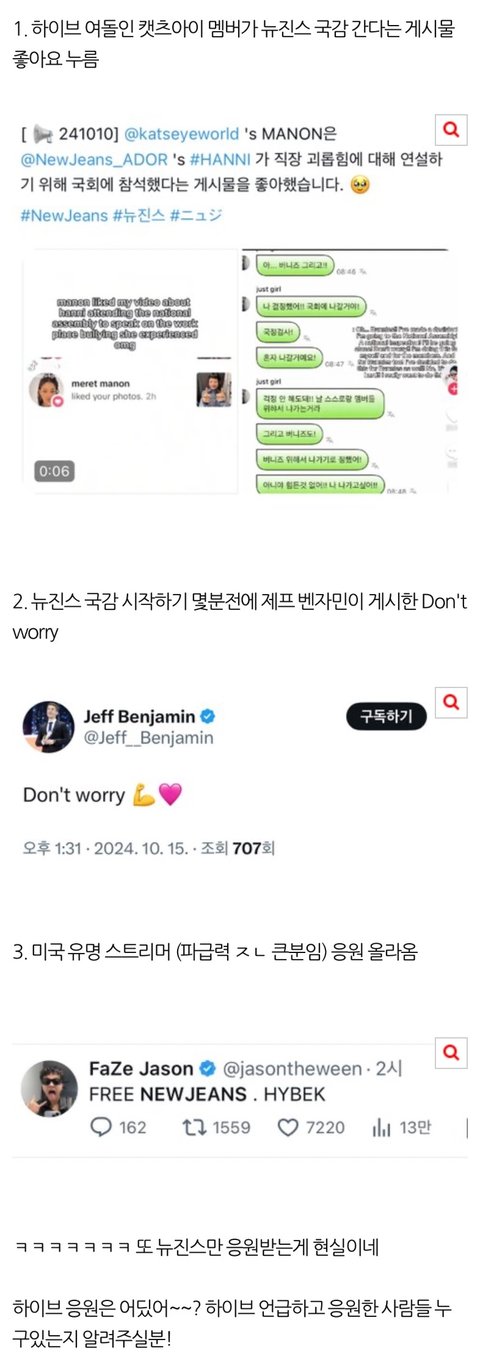Click FaZe Jason's profile avatar
Screen dimensions: 480x1370
point(49,1089)
